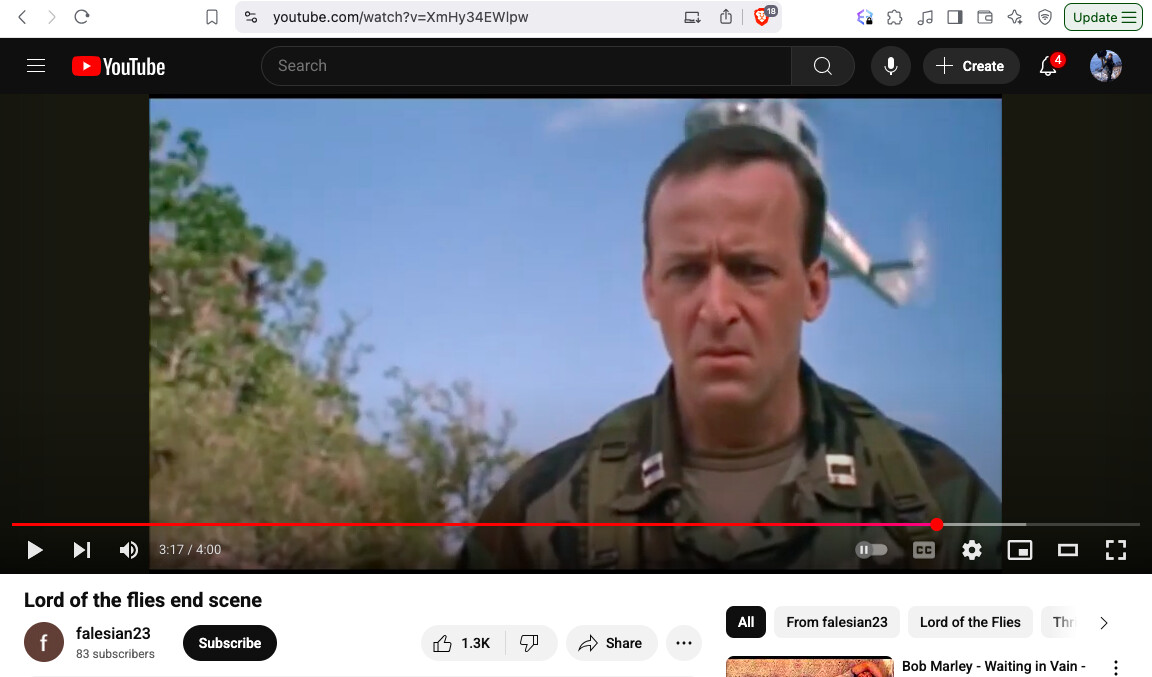
Task: Seek using the red progress bar handle
Action: 937,524
